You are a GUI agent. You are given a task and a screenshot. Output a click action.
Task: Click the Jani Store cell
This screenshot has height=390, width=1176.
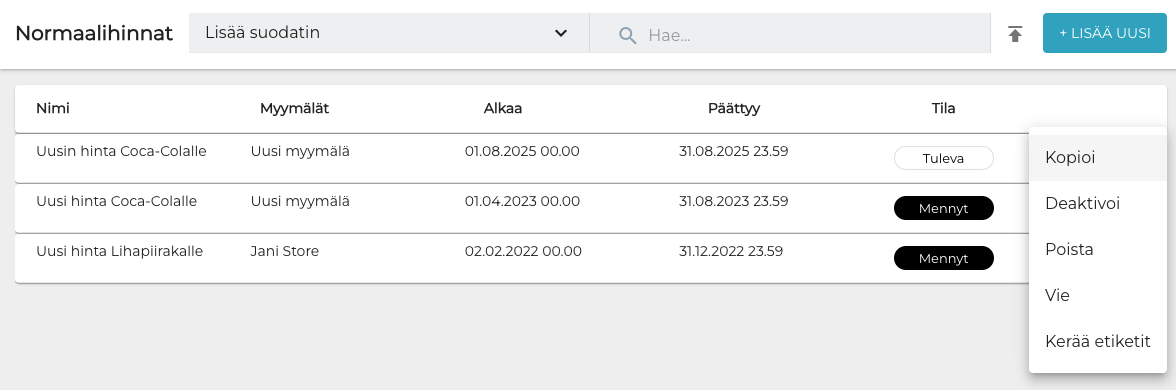(x=284, y=251)
